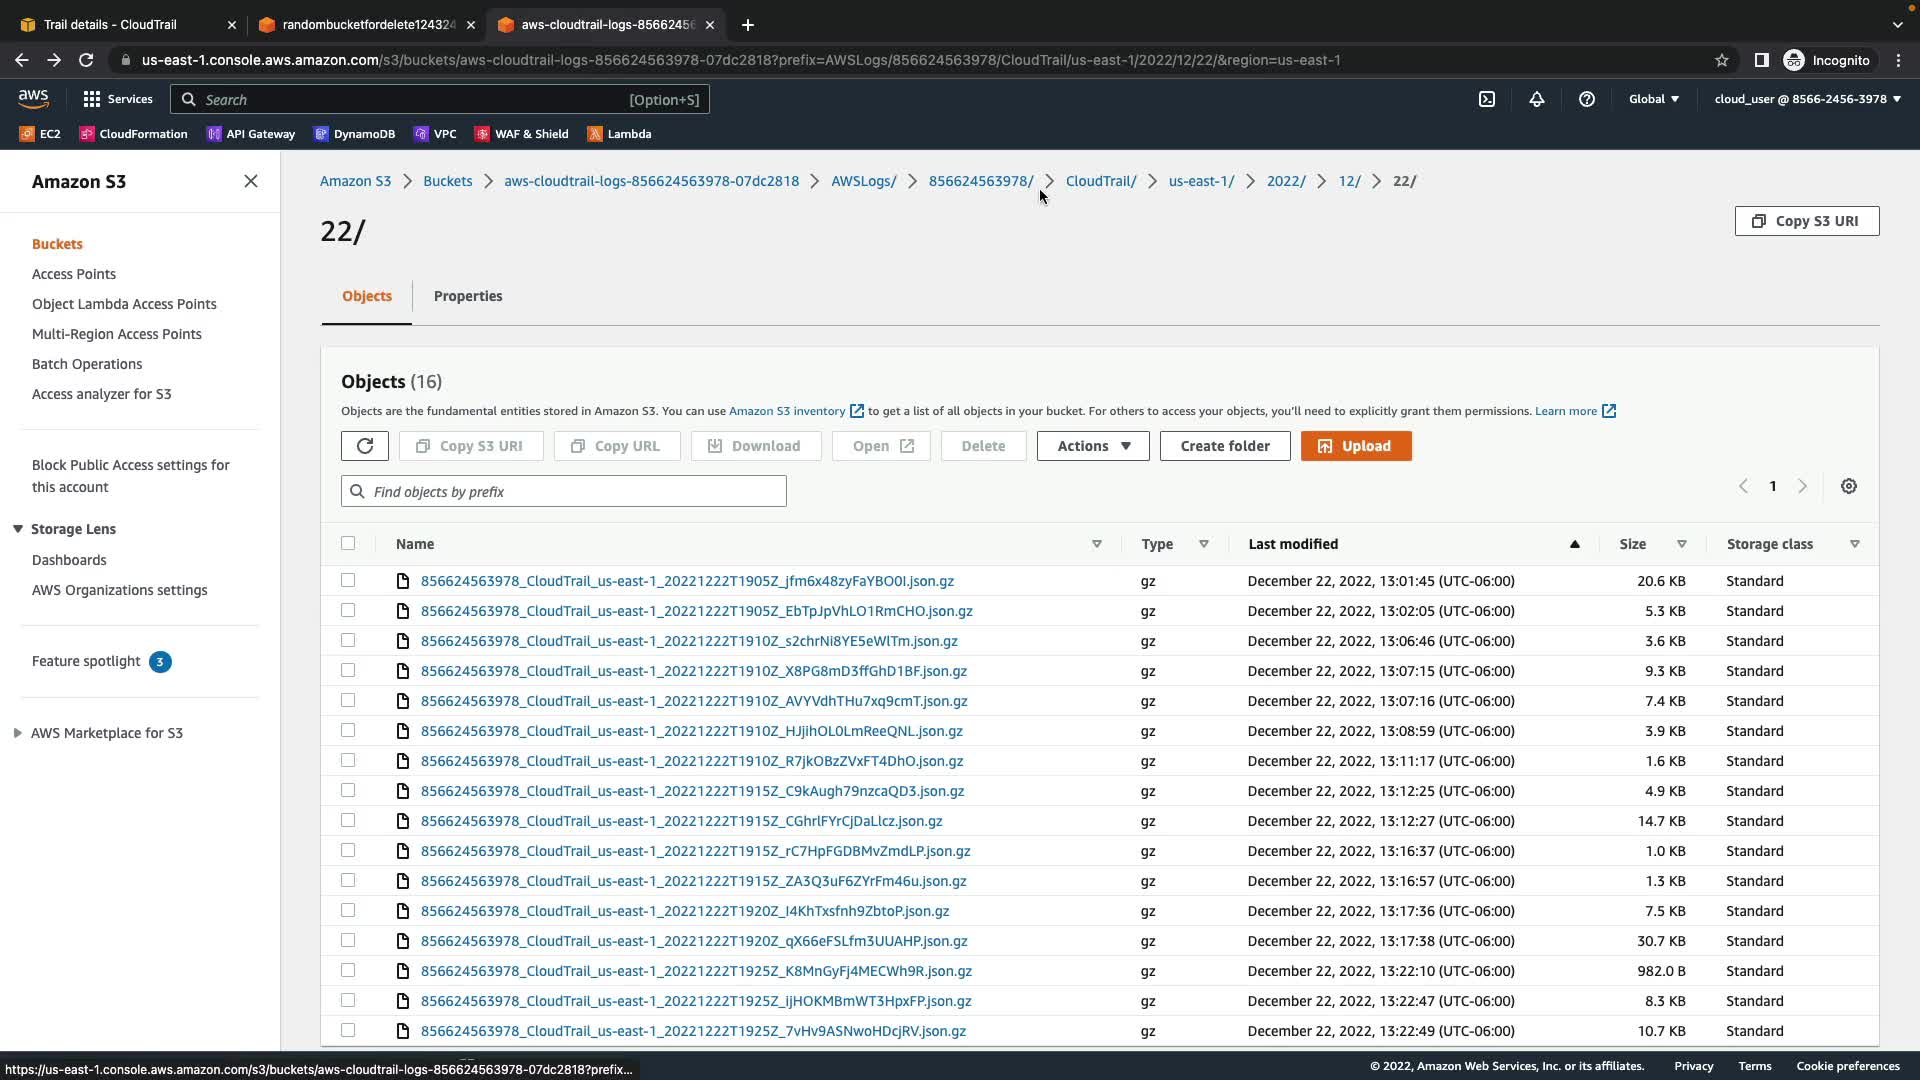Open the notifications bell icon
This screenshot has width=1920, height=1080.
pos(1537,99)
